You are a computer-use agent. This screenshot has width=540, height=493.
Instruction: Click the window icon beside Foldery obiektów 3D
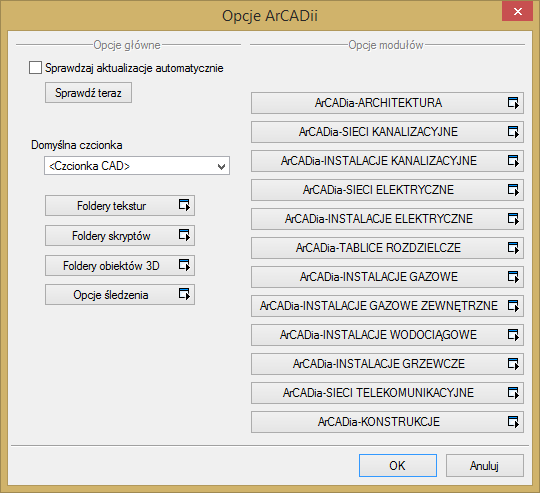click(x=184, y=265)
